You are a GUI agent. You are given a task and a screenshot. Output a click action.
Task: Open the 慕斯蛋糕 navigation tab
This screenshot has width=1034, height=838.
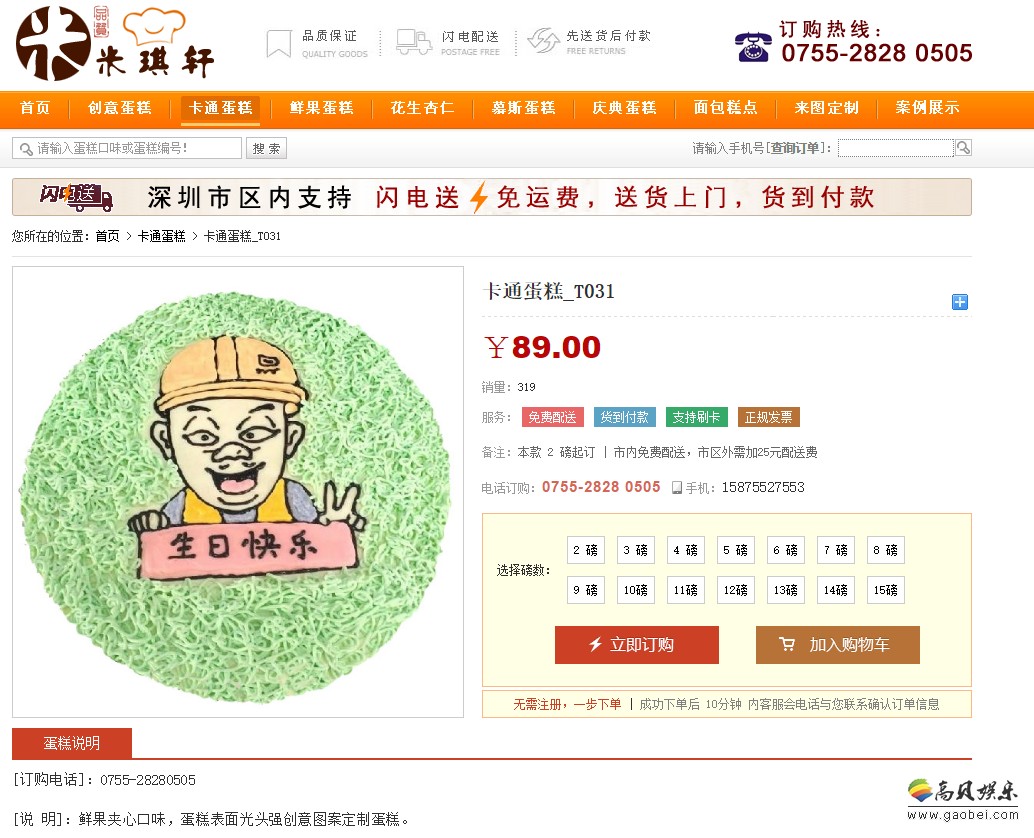(524, 108)
